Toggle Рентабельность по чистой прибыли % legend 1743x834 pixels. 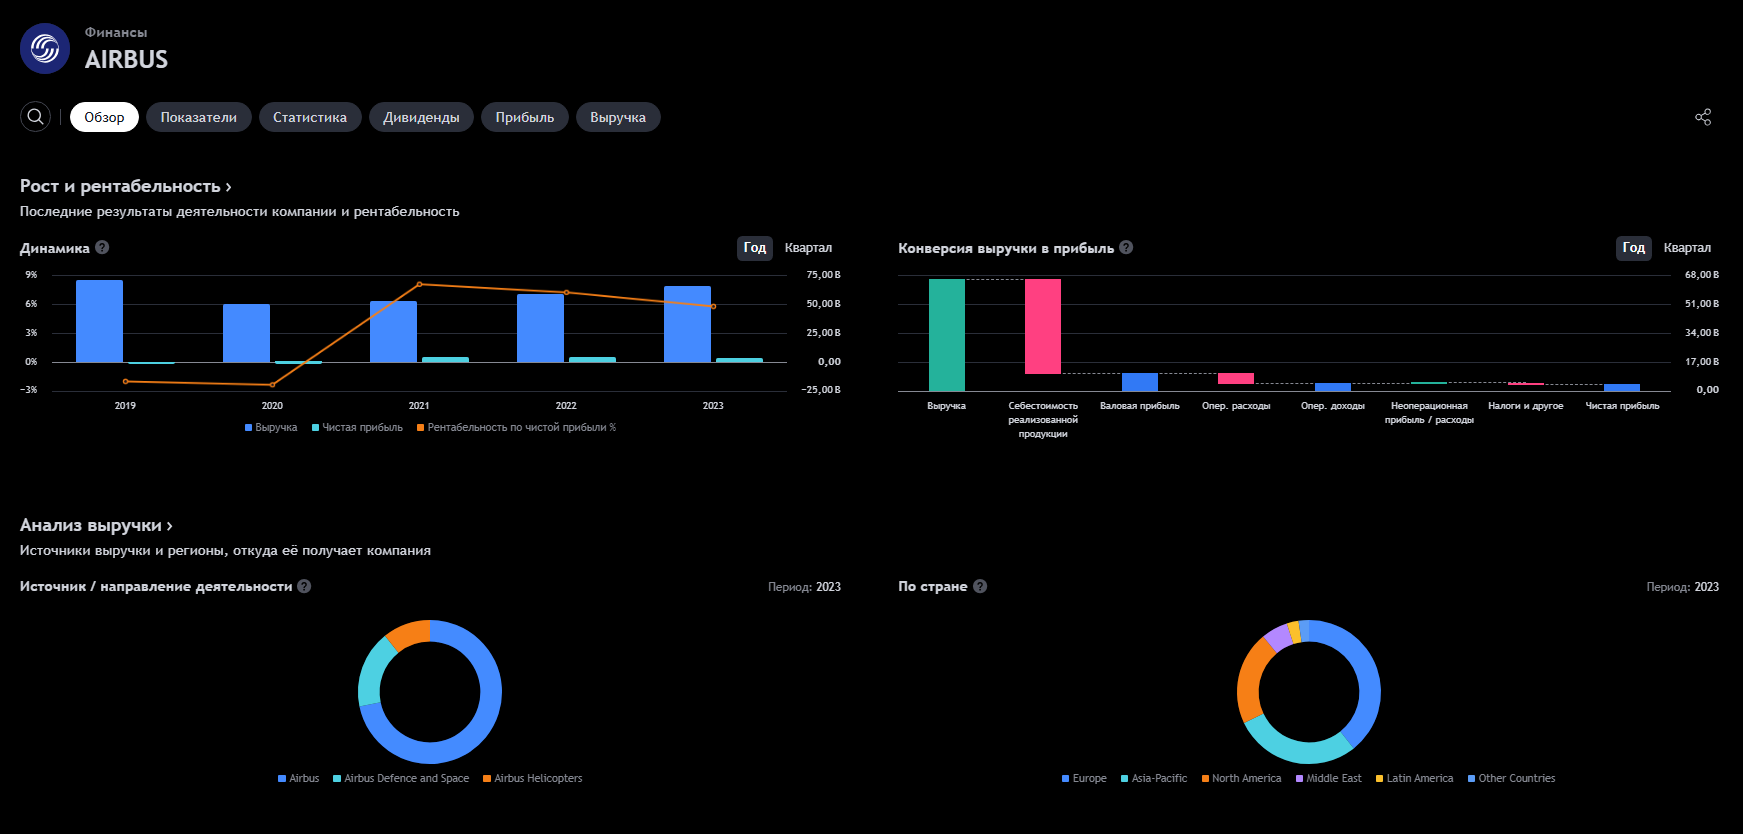(x=517, y=427)
